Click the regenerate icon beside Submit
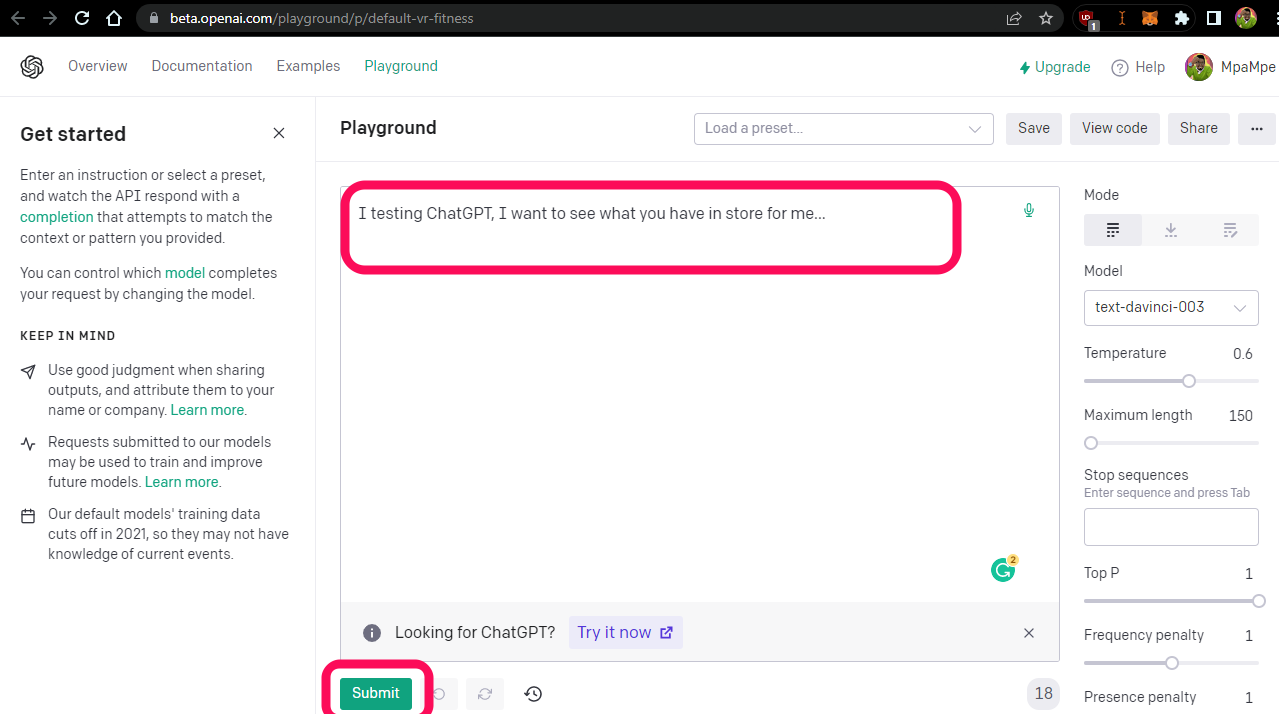 coord(485,694)
